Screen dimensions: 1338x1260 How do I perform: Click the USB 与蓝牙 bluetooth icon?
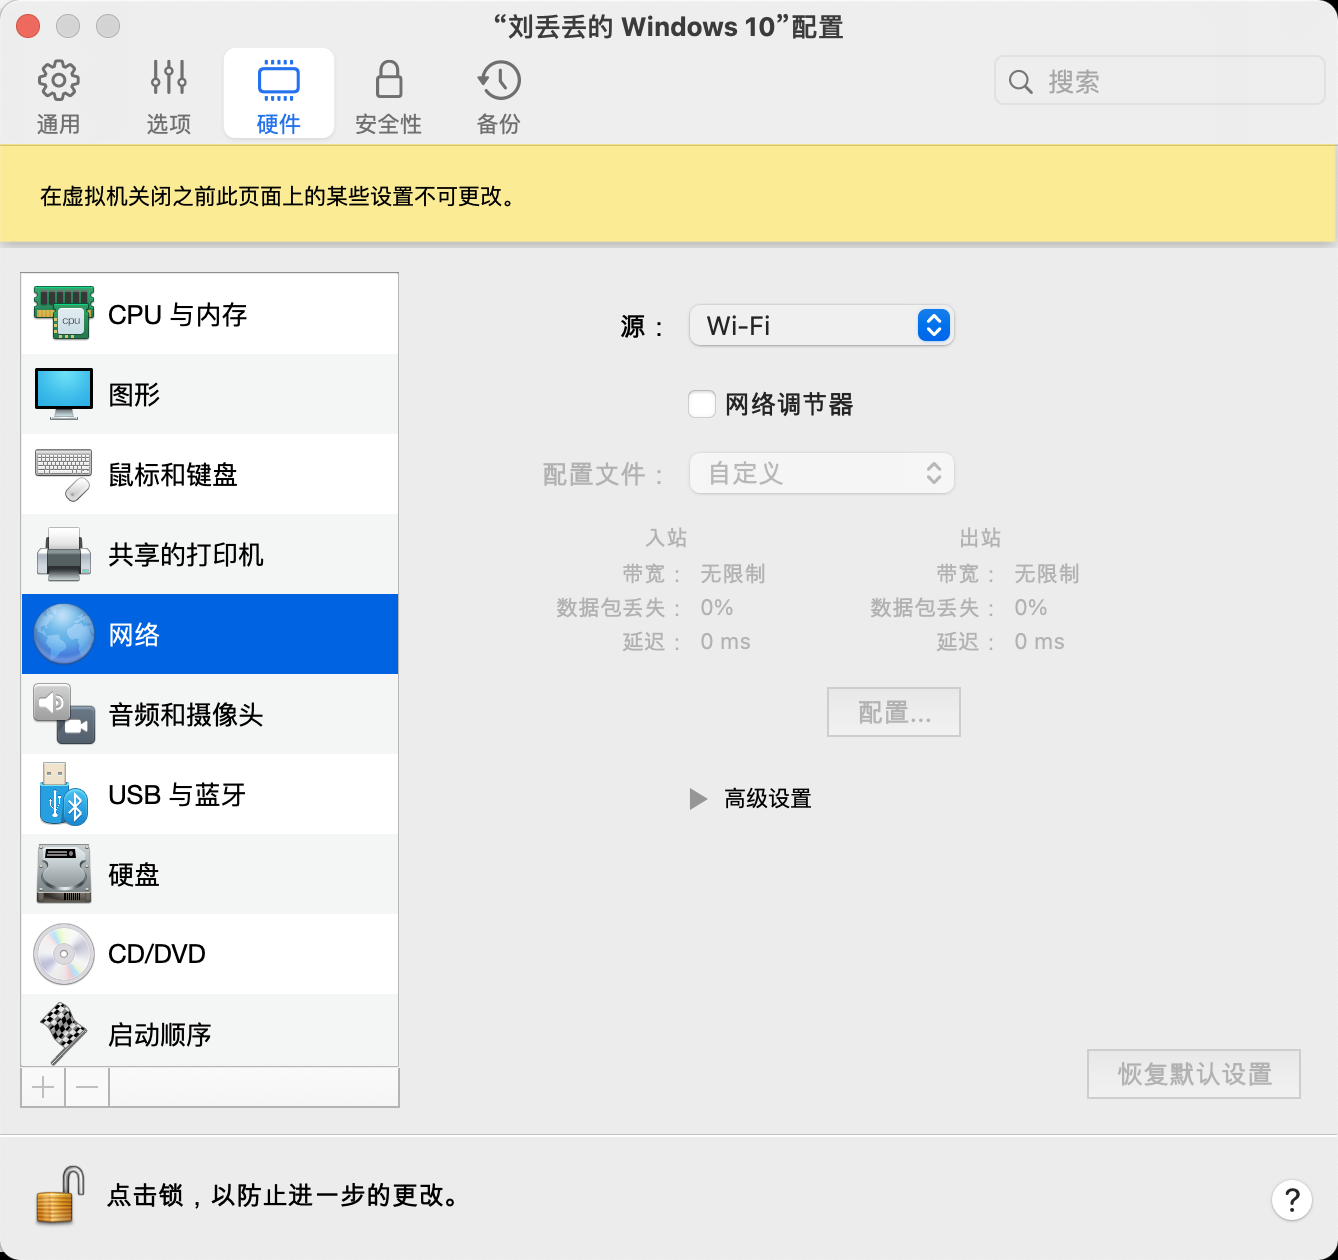point(64,794)
